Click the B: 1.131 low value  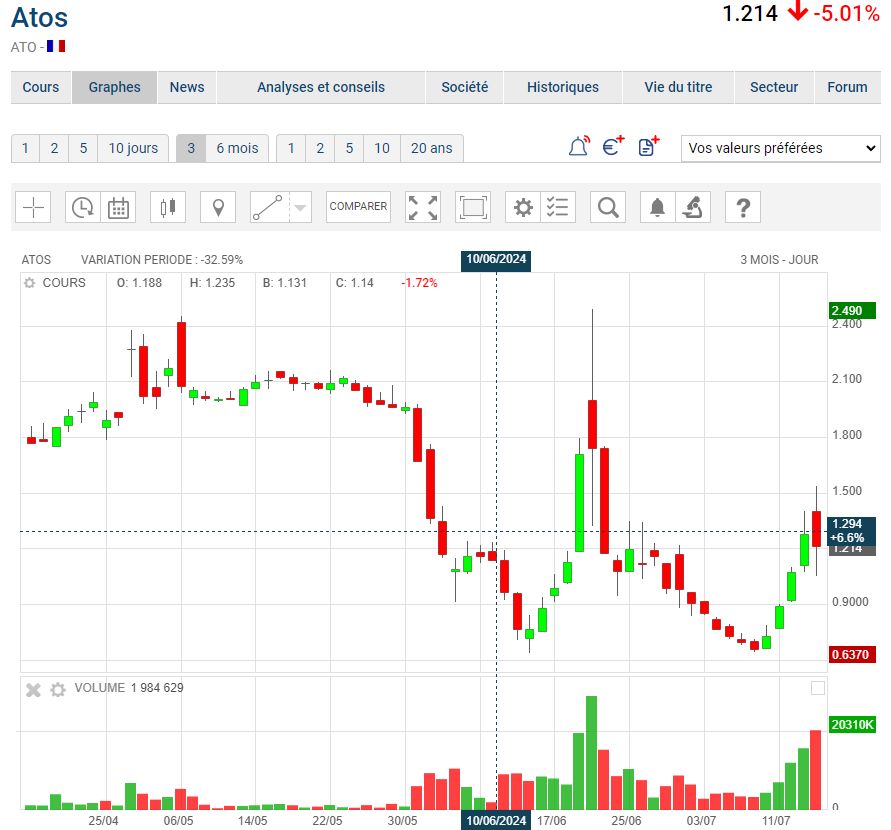click(285, 283)
